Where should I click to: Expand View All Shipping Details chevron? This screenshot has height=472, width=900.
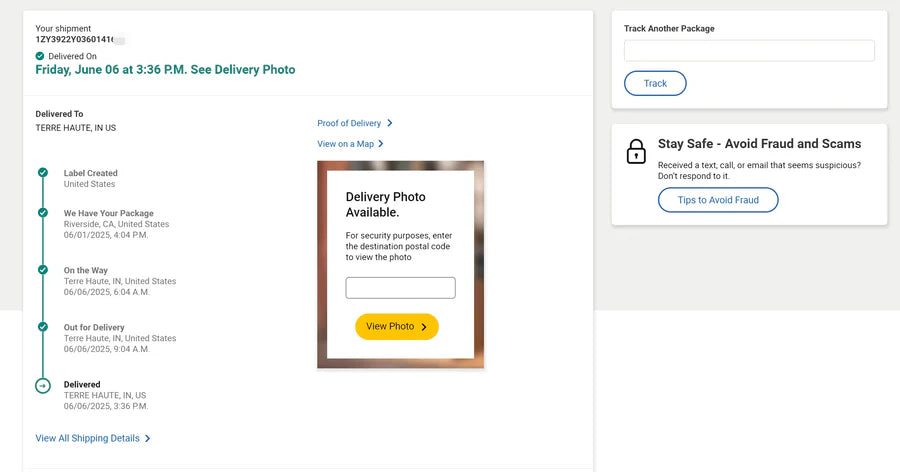(x=148, y=438)
